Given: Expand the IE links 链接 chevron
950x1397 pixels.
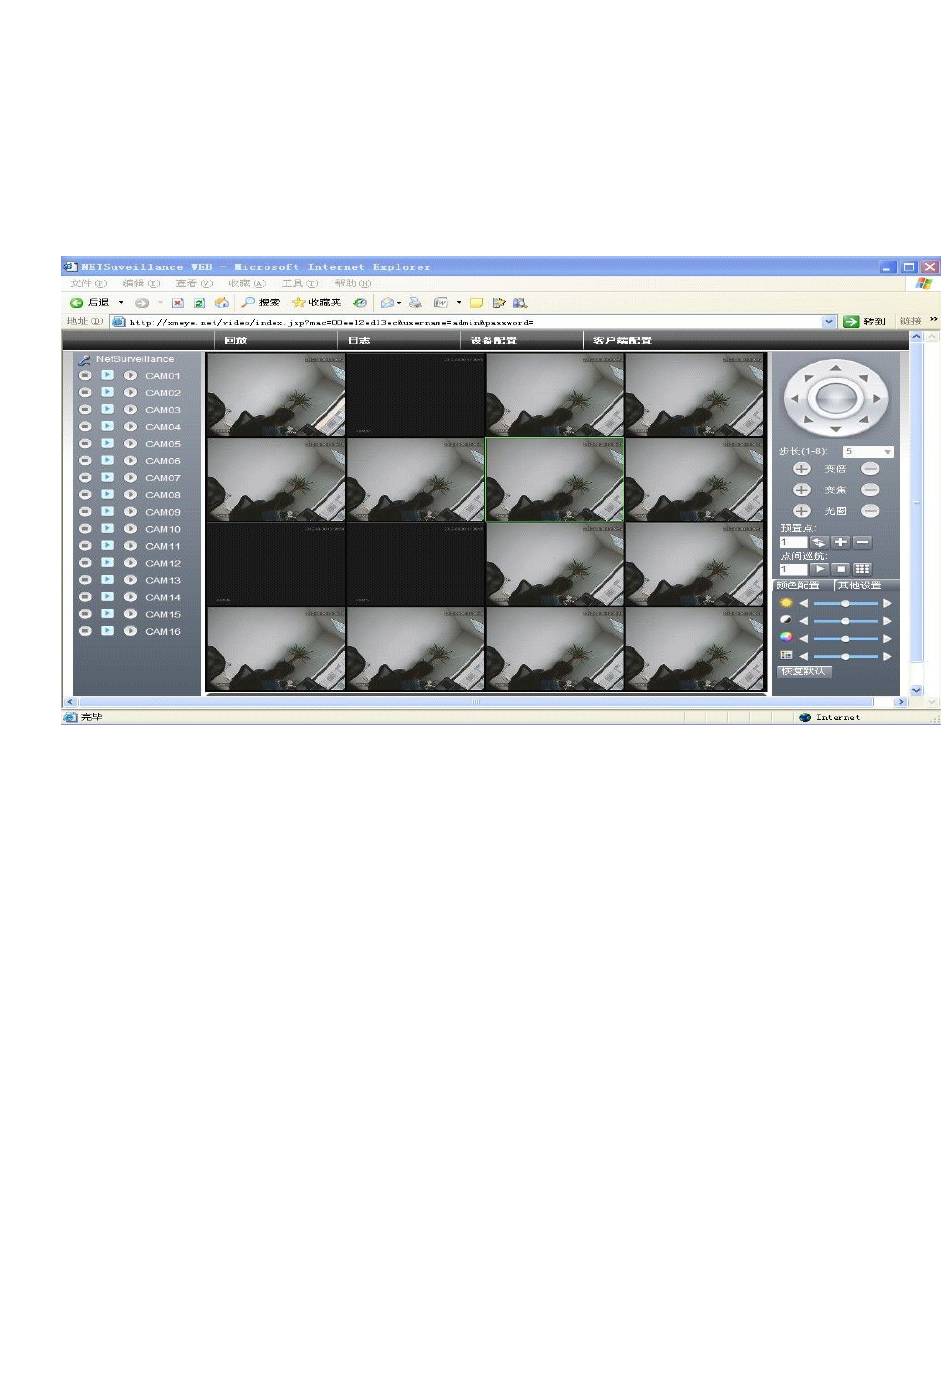Looking at the screenshot, I should coord(933,320).
